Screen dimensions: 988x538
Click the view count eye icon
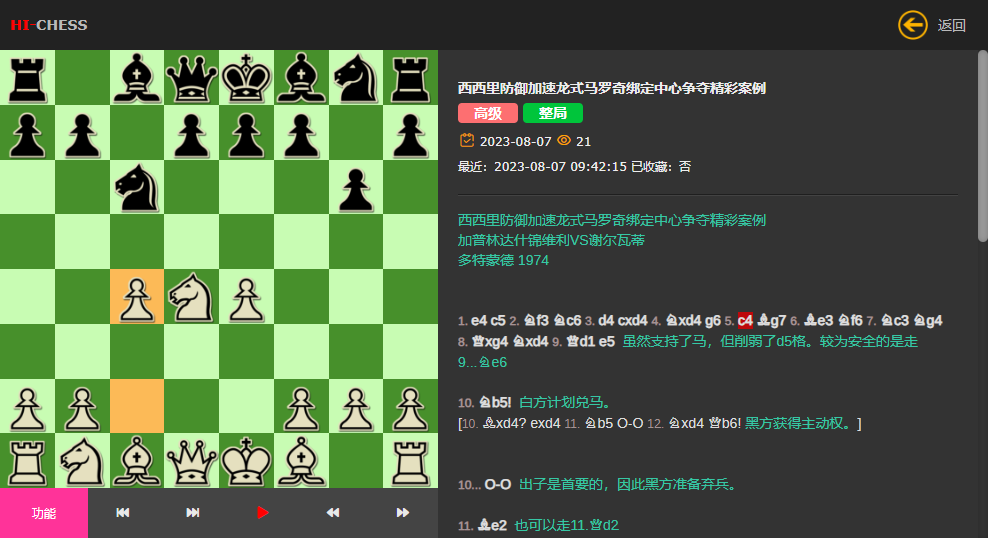pos(564,140)
